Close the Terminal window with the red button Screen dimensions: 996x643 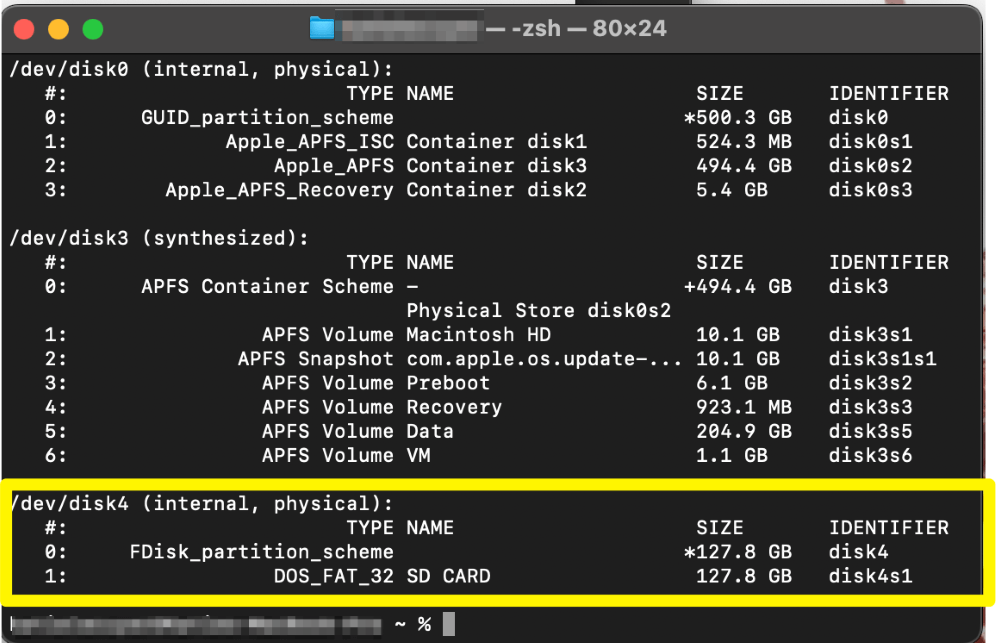pos(24,29)
